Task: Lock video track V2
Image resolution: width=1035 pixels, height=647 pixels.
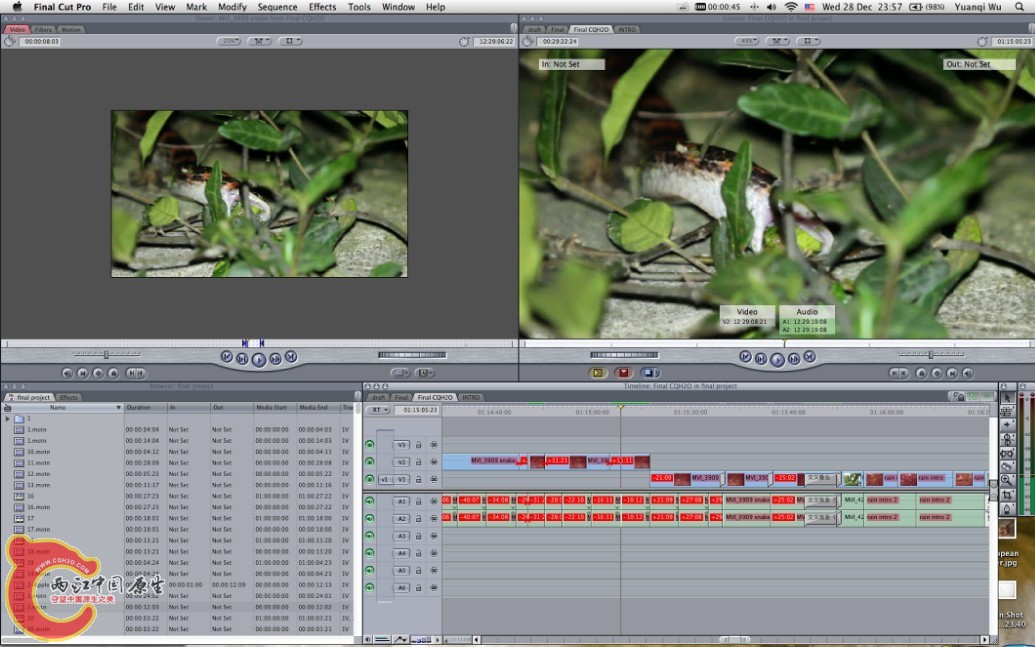Action: tap(418, 461)
